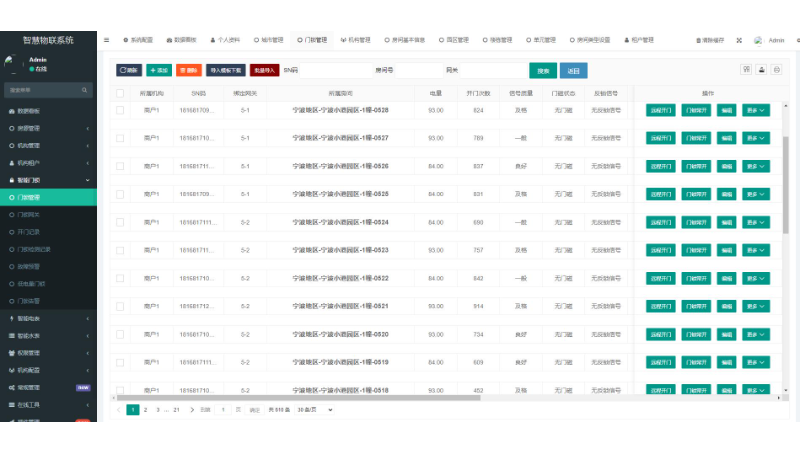800x453 pixels.
Task: Click the print icon above the table
Action: click(777, 70)
